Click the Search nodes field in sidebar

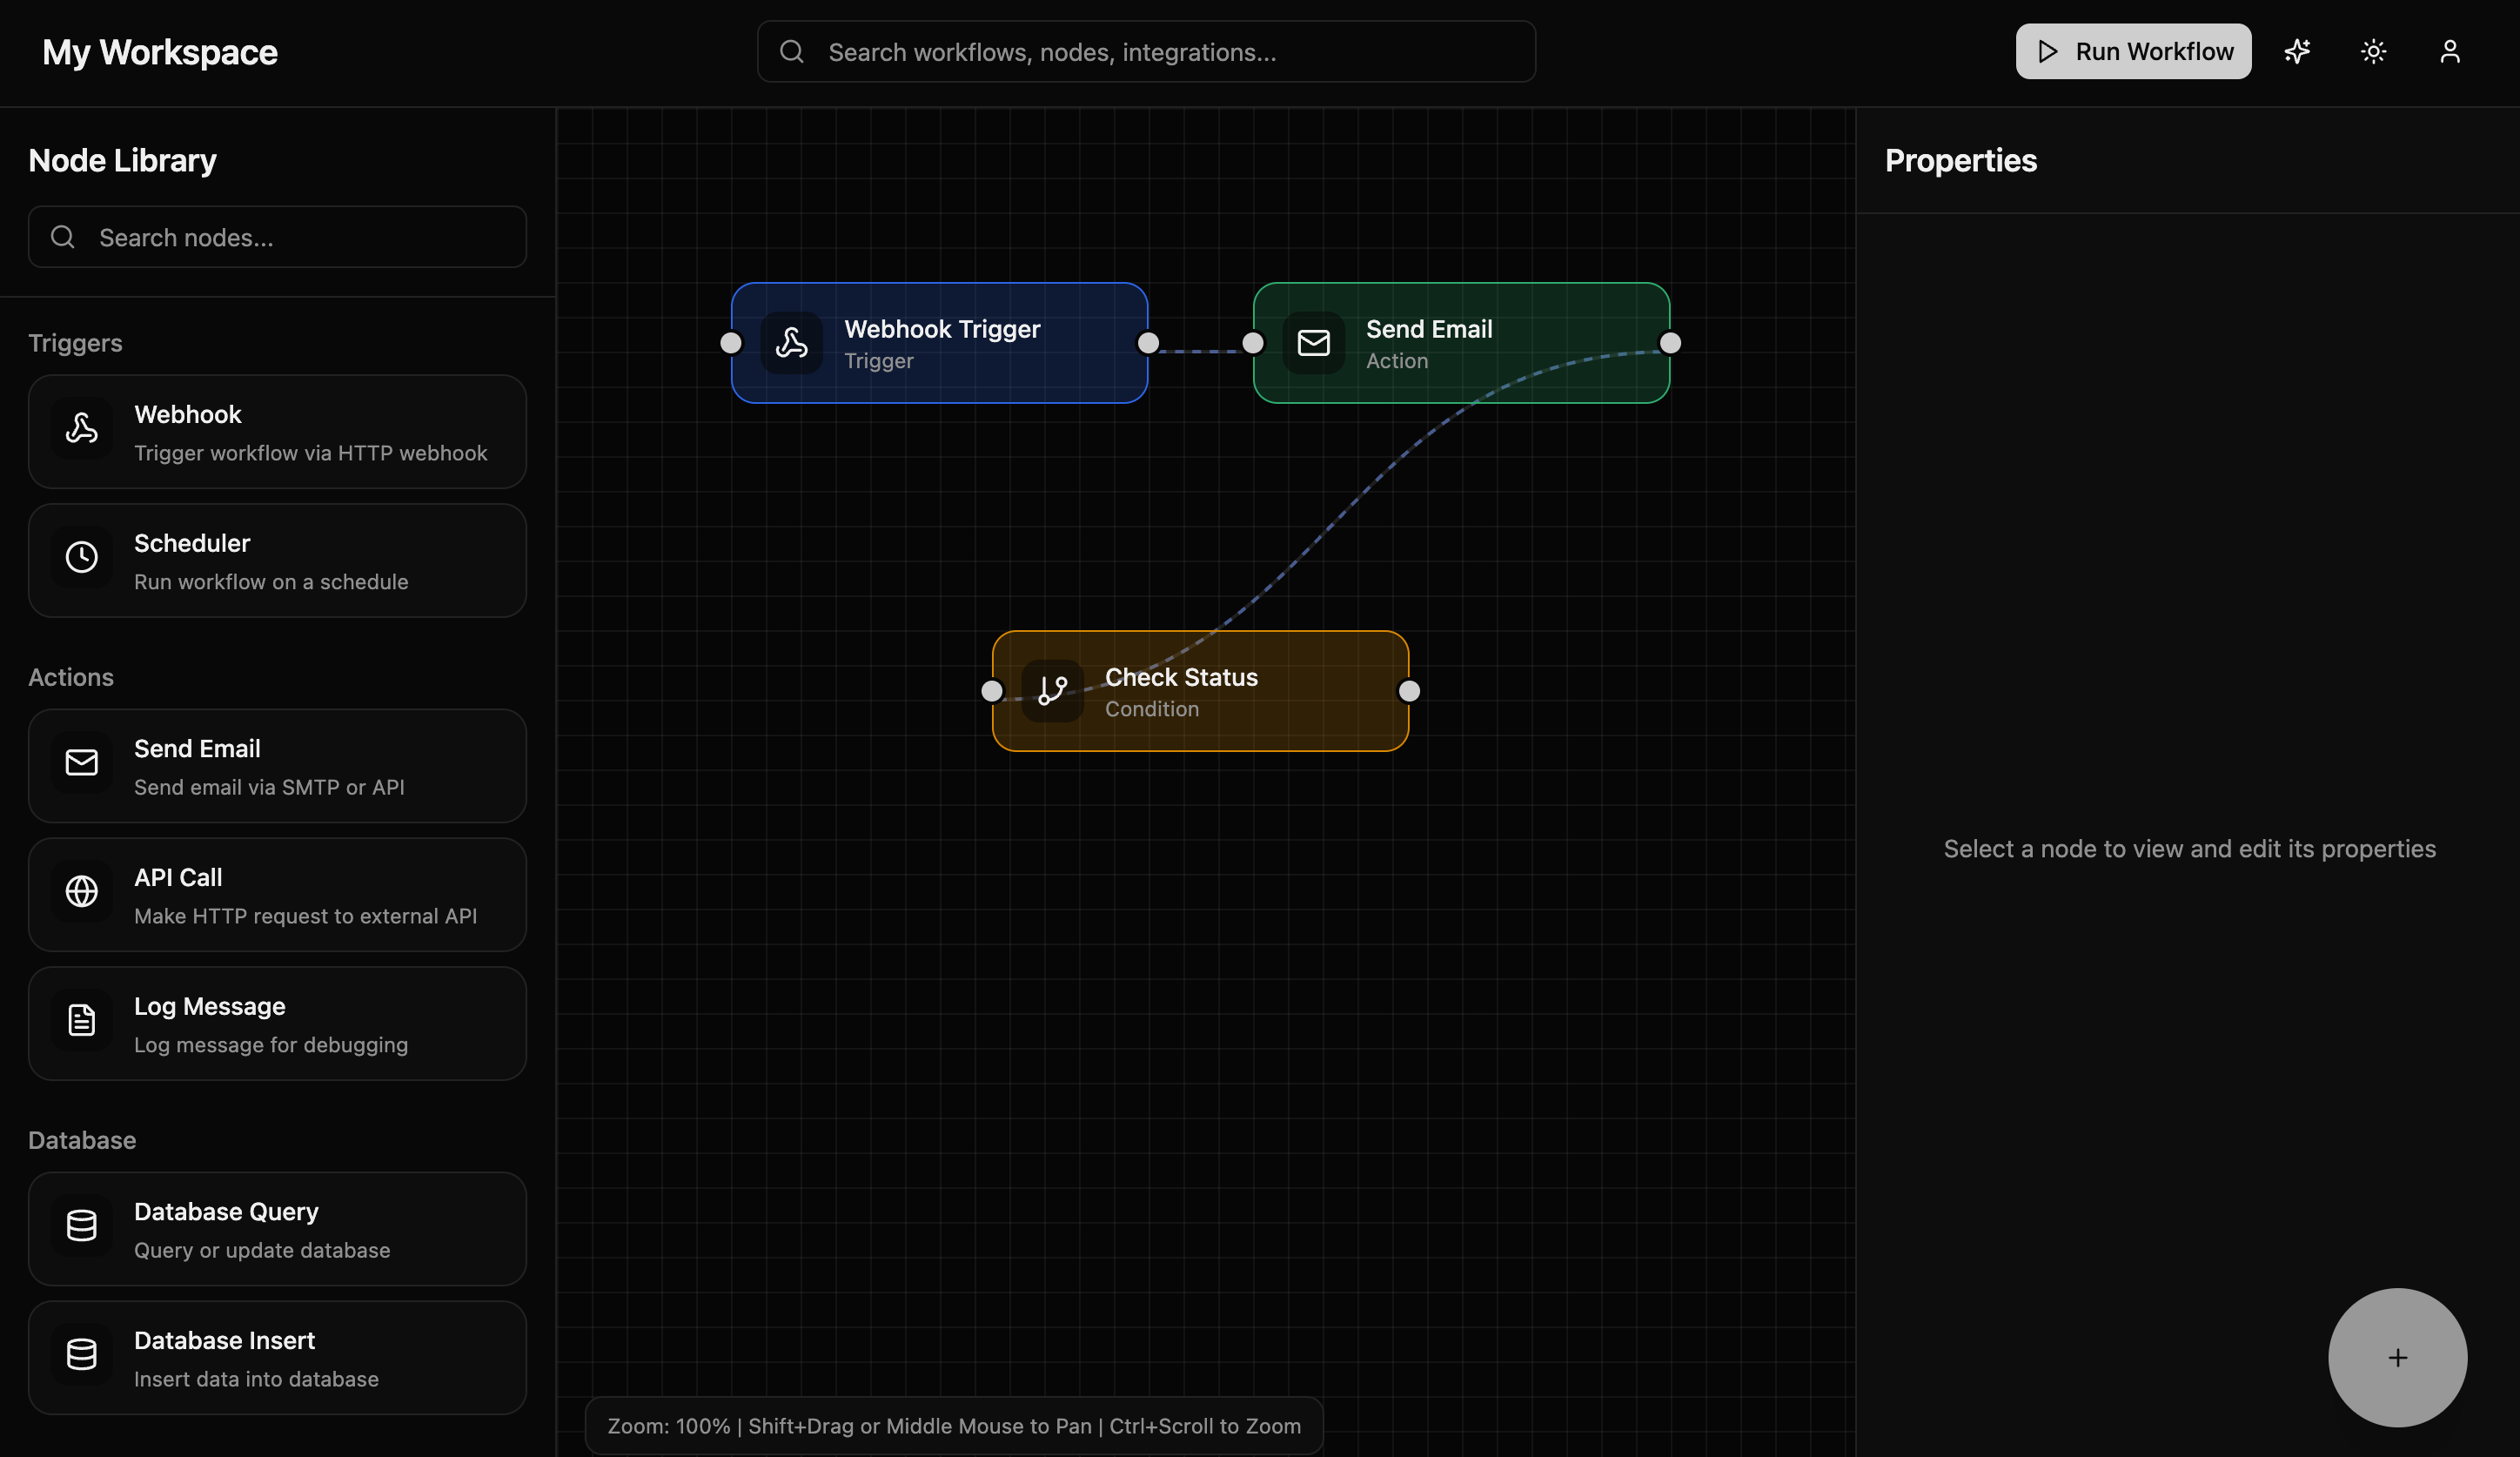pyautogui.click(x=277, y=237)
